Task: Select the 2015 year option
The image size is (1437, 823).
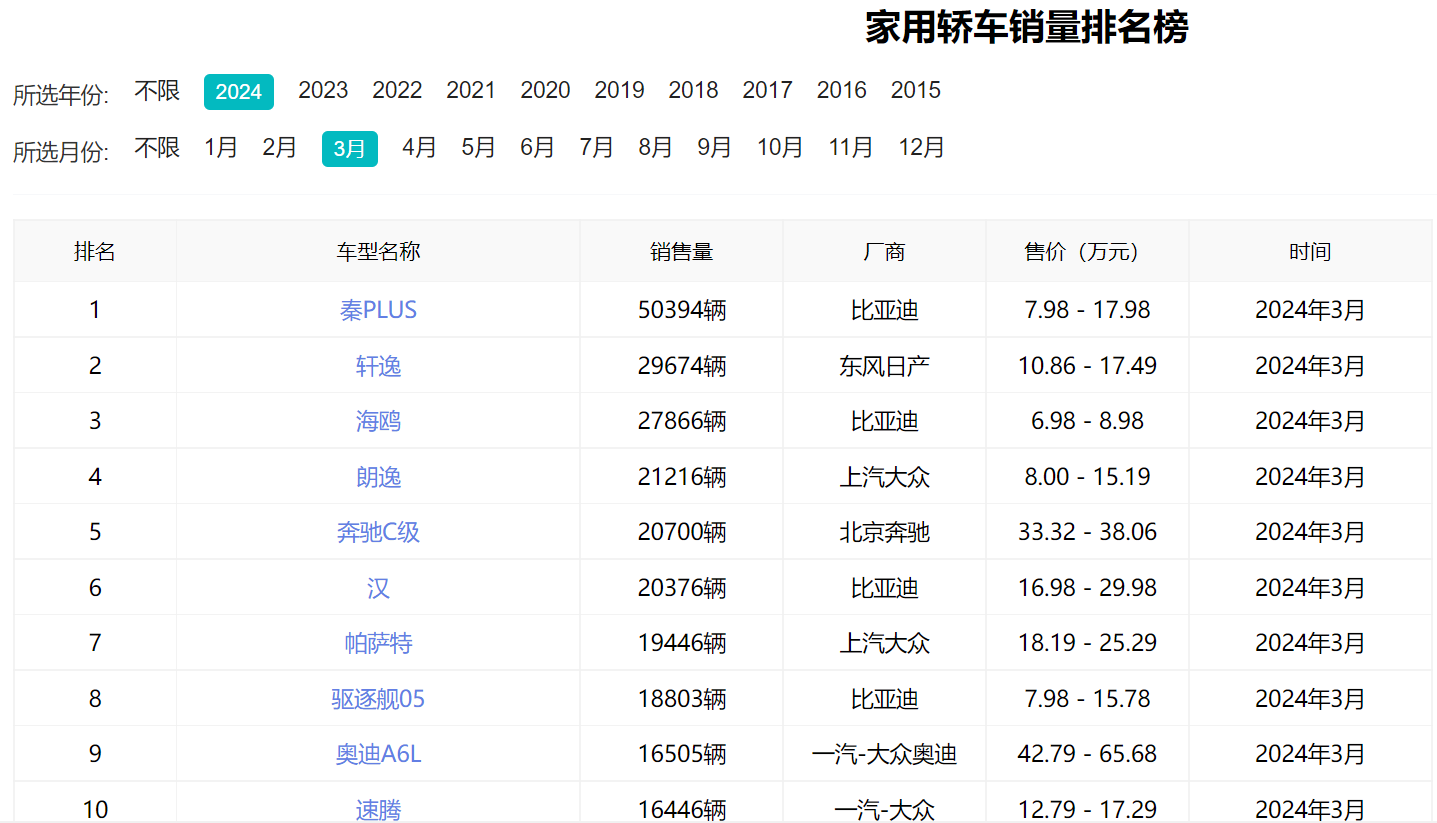Action: 915,90
